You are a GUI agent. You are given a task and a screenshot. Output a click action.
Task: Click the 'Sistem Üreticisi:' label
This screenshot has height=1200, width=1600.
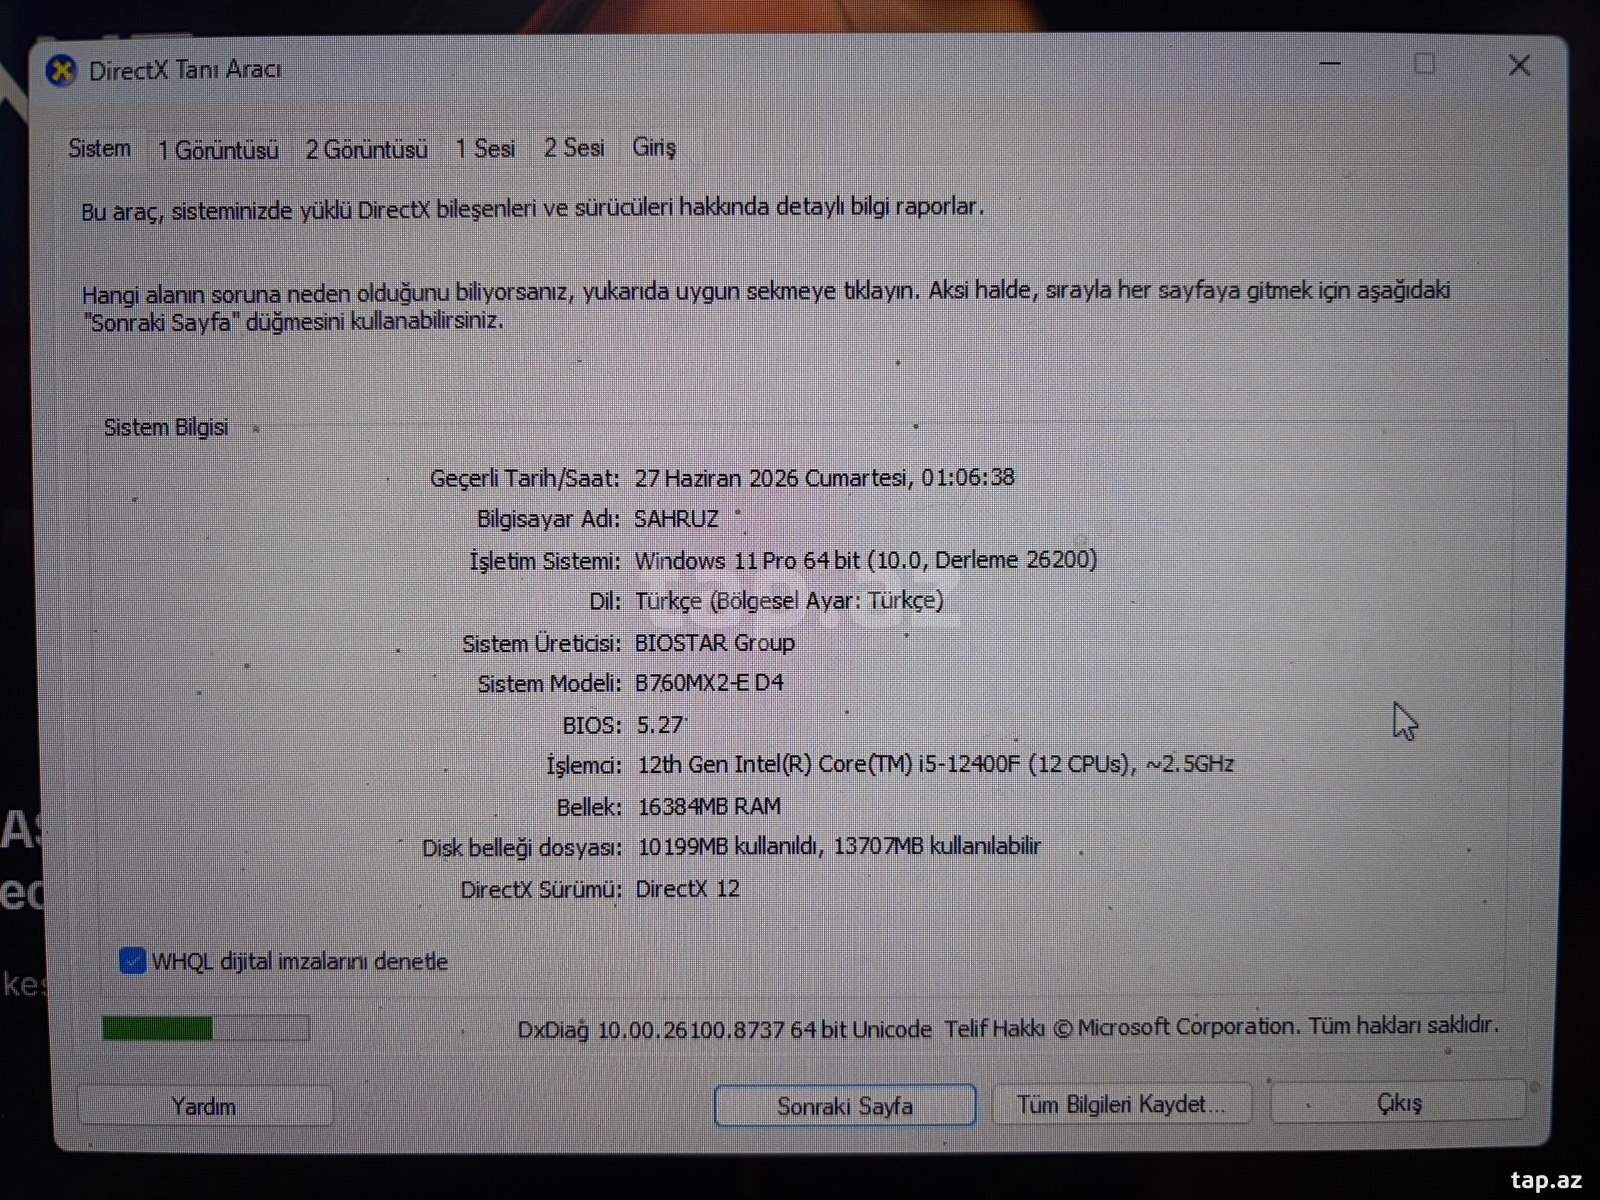point(541,643)
